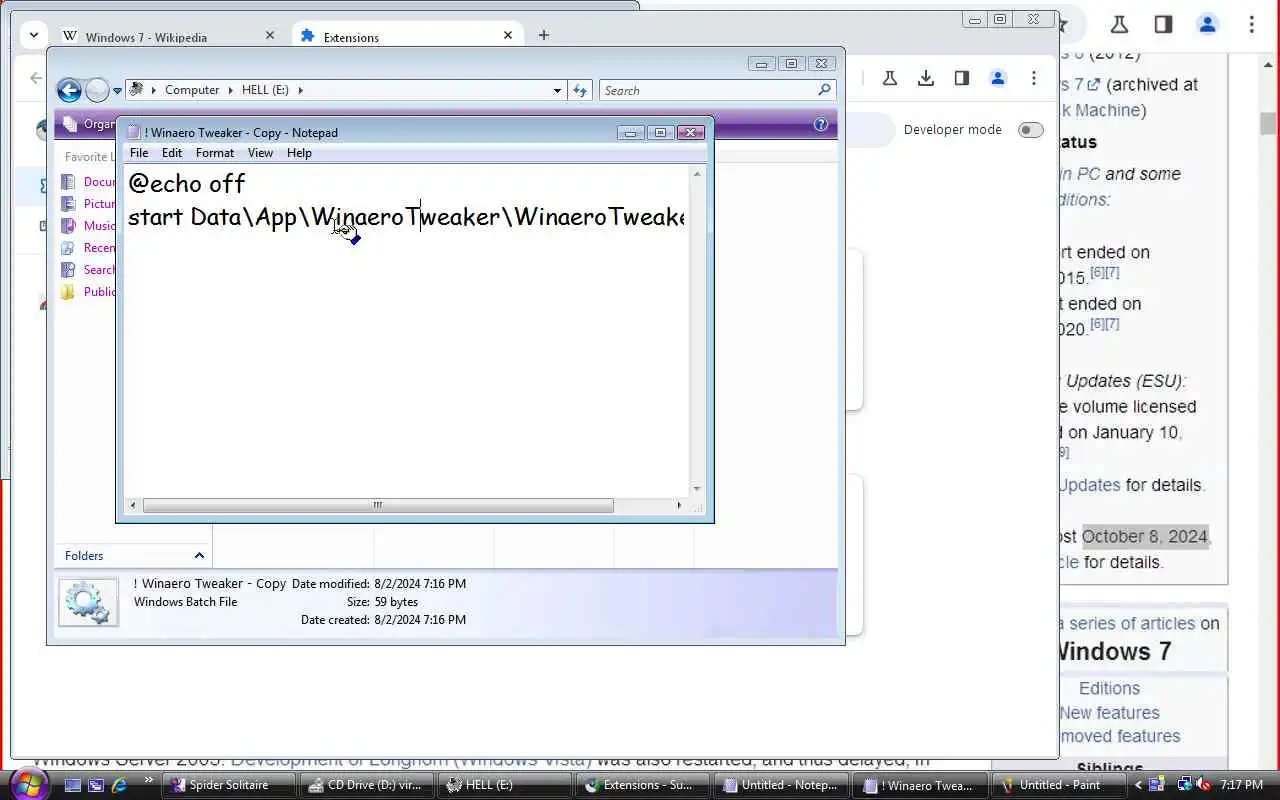Open Chrome Labs flask in Wikipedia window
The image size is (1280, 800).
point(1119,25)
